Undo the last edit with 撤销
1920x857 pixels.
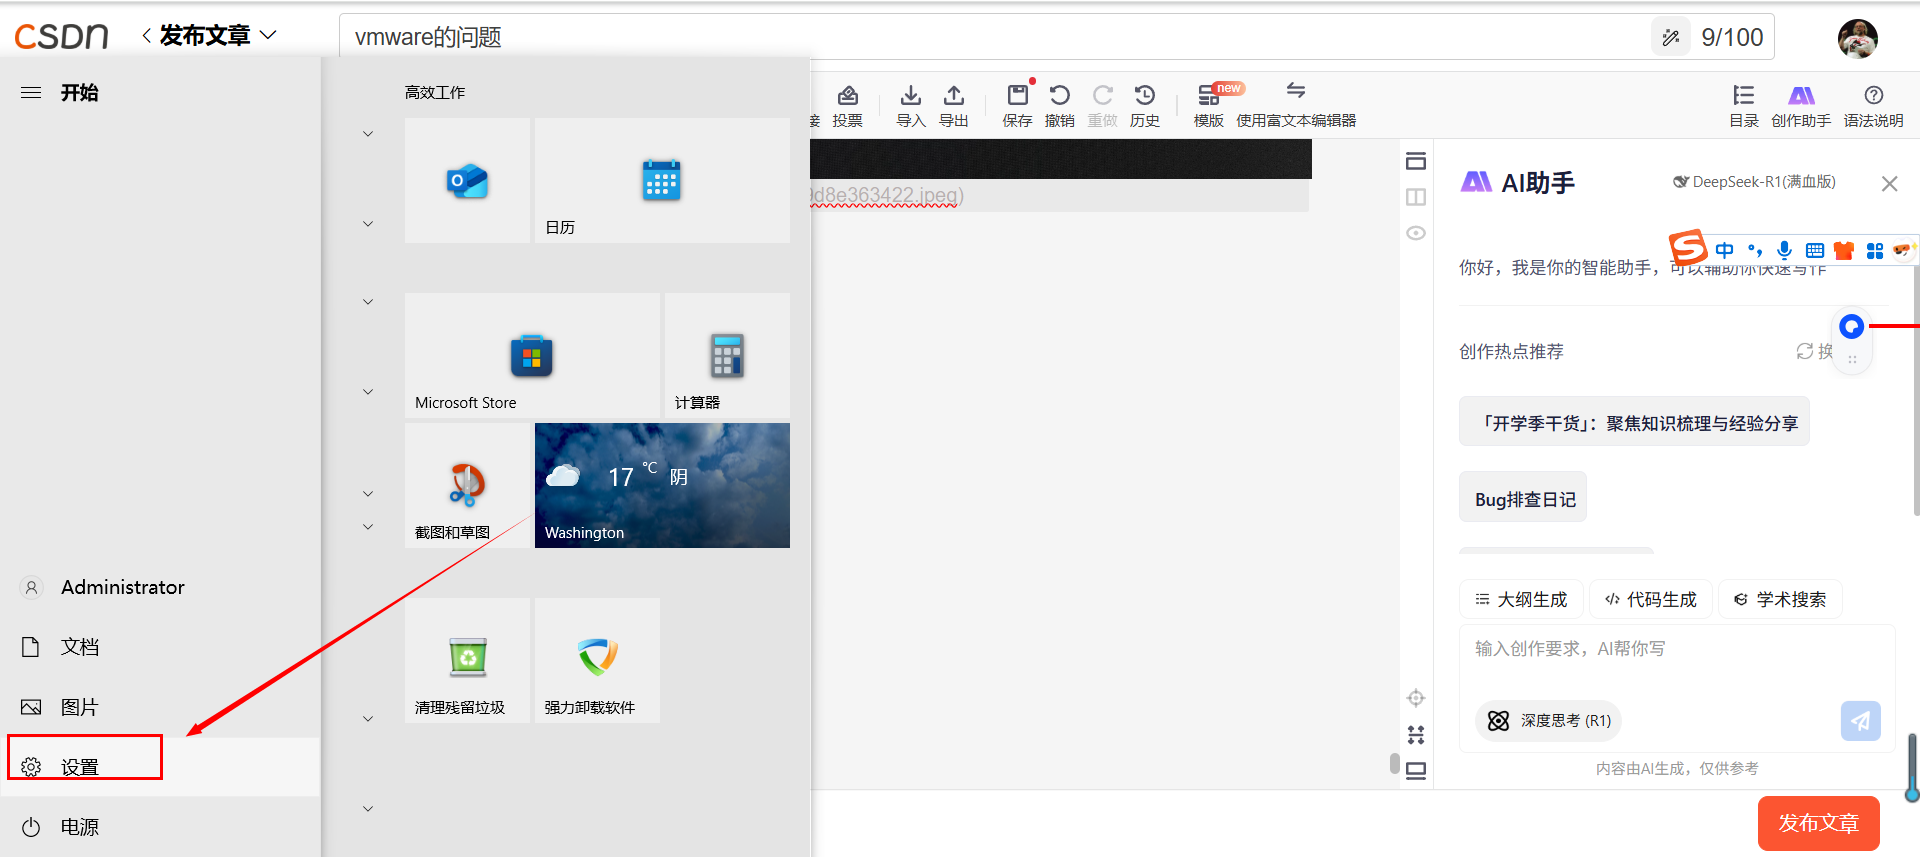click(1059, 106)
